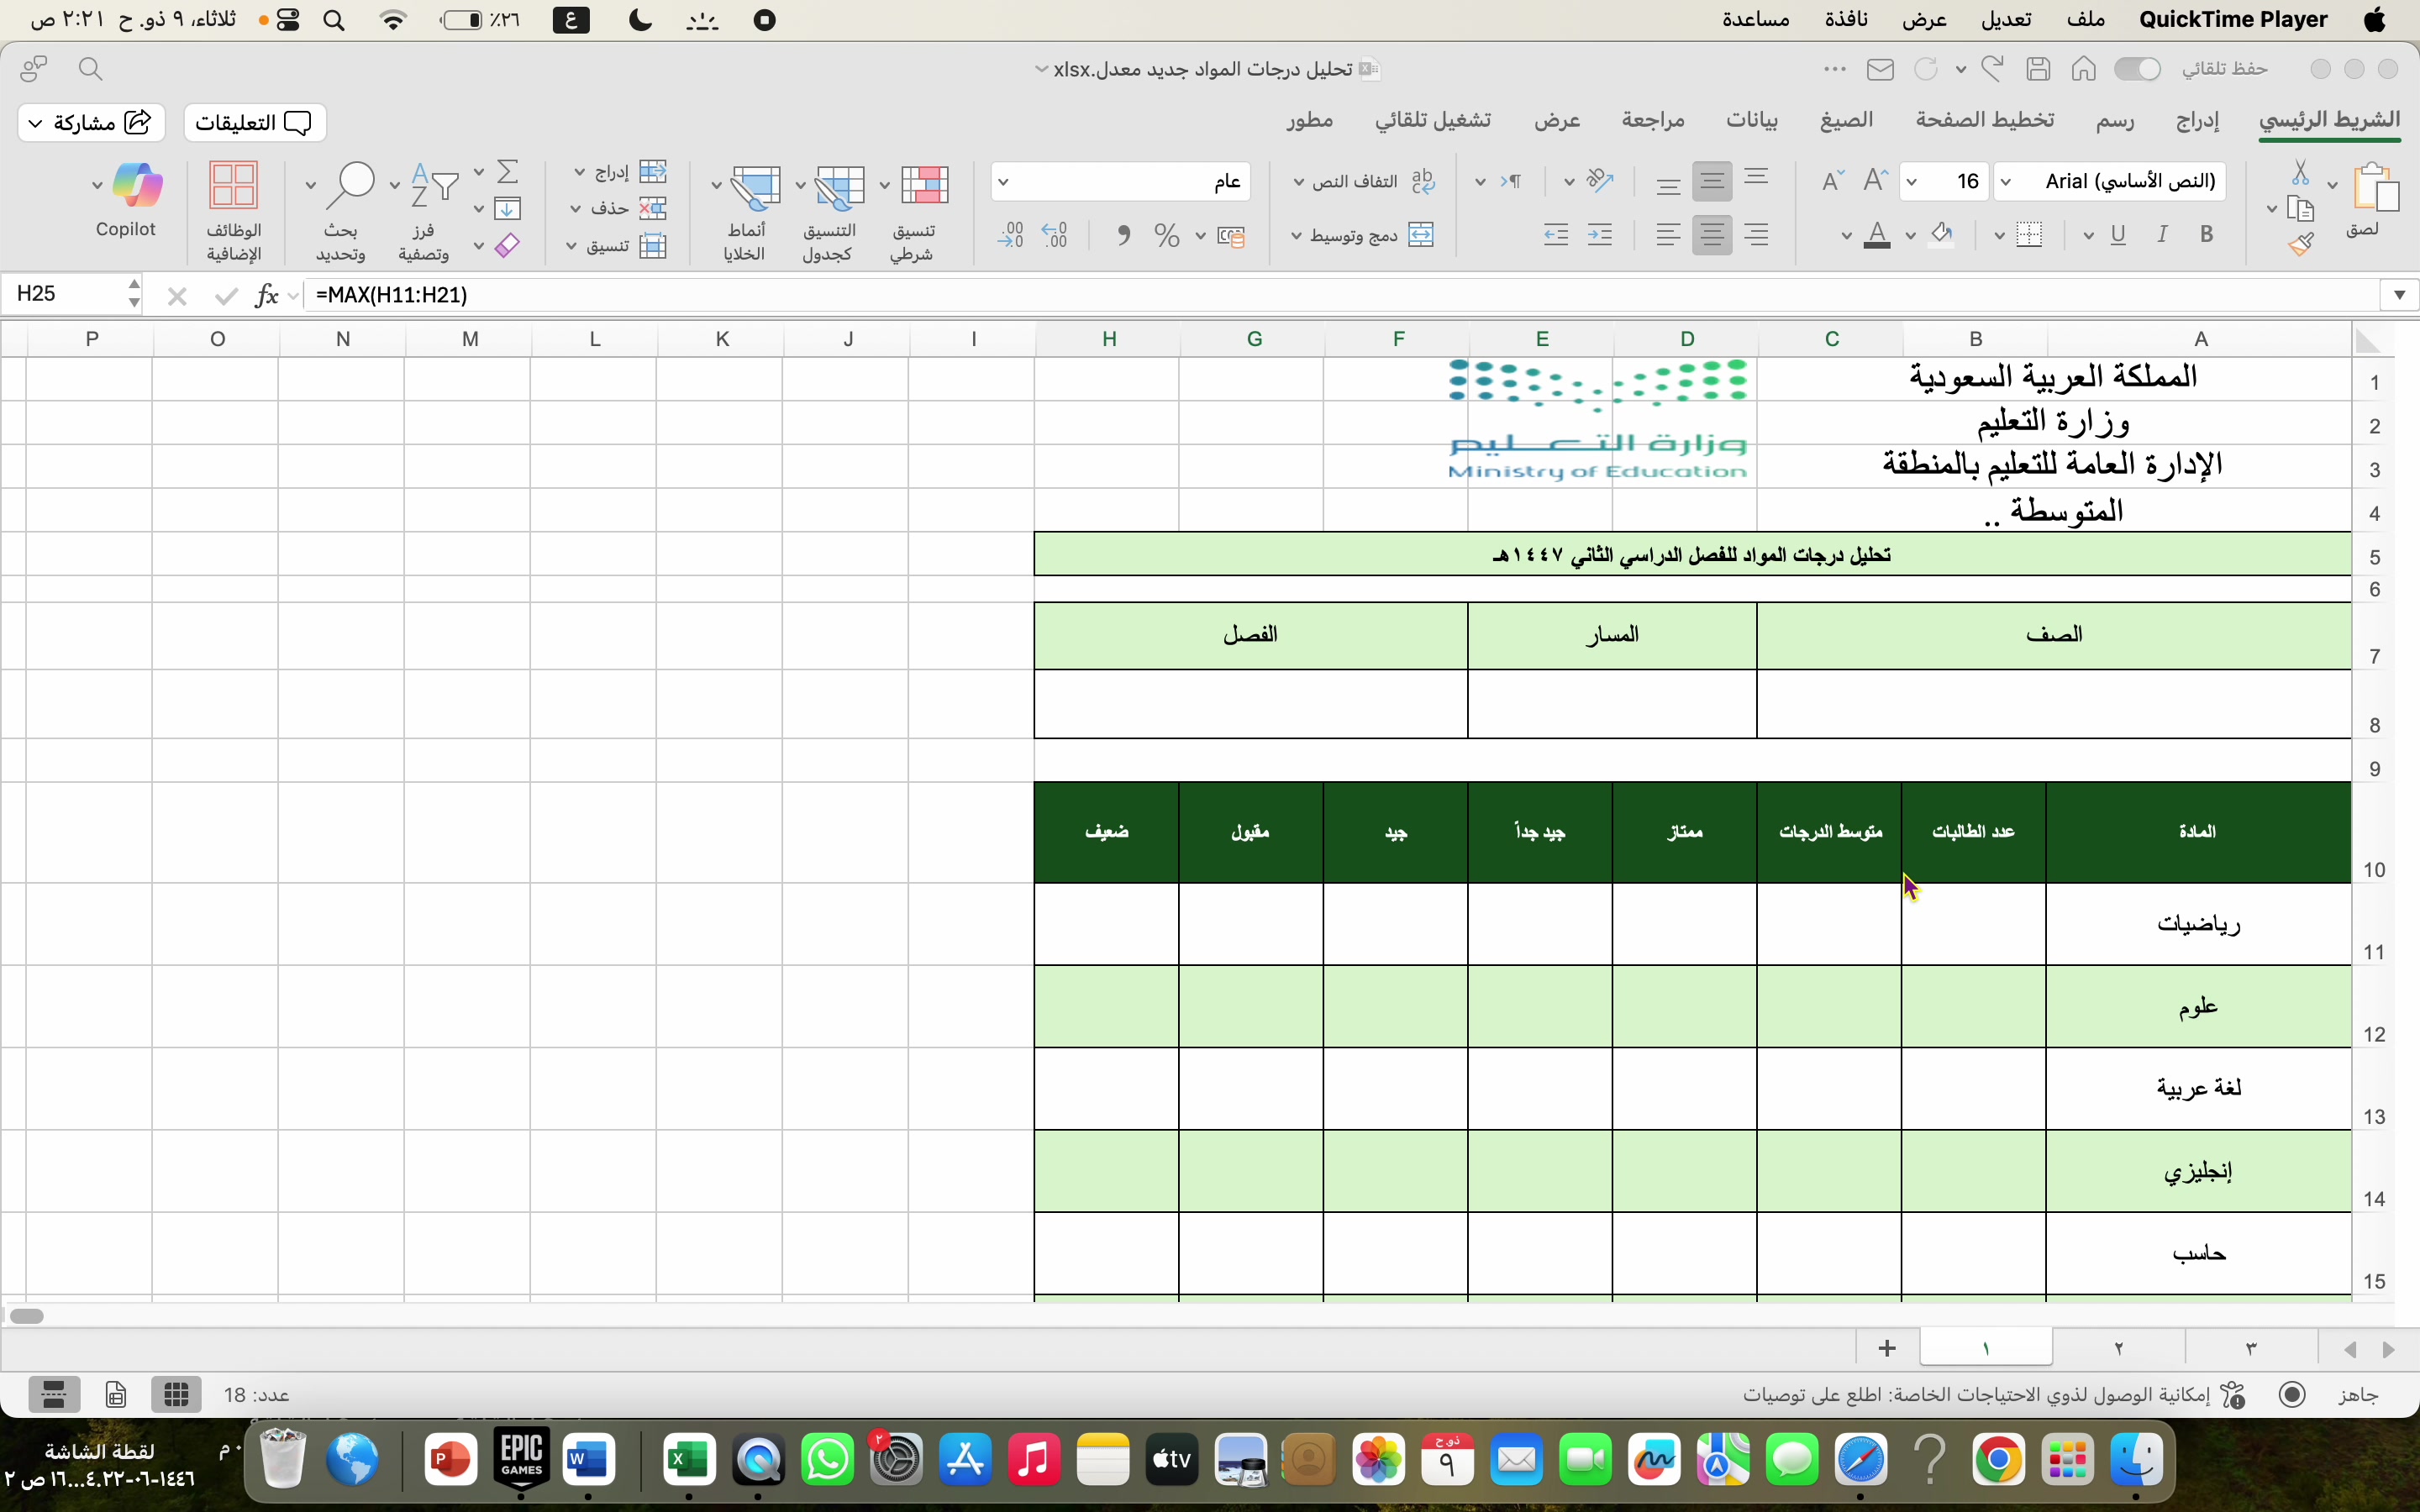This screenshot has width=2420, height=1512.
Task: Click the home icon in the title bar
Action: (x=2084, y=69)
